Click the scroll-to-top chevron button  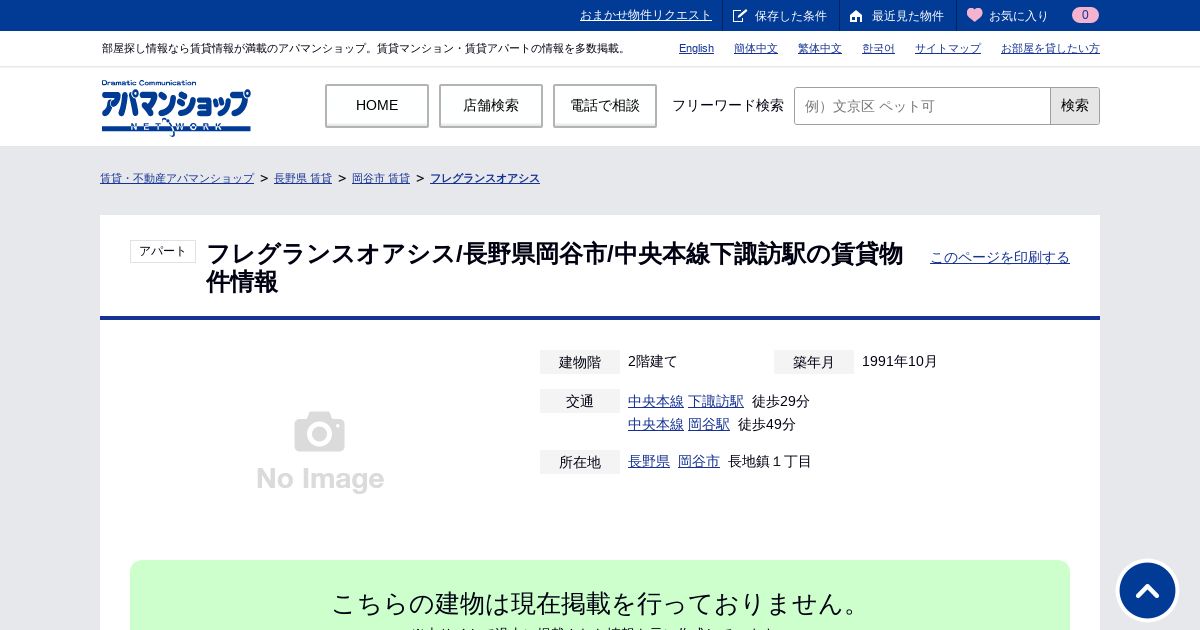1147,591
